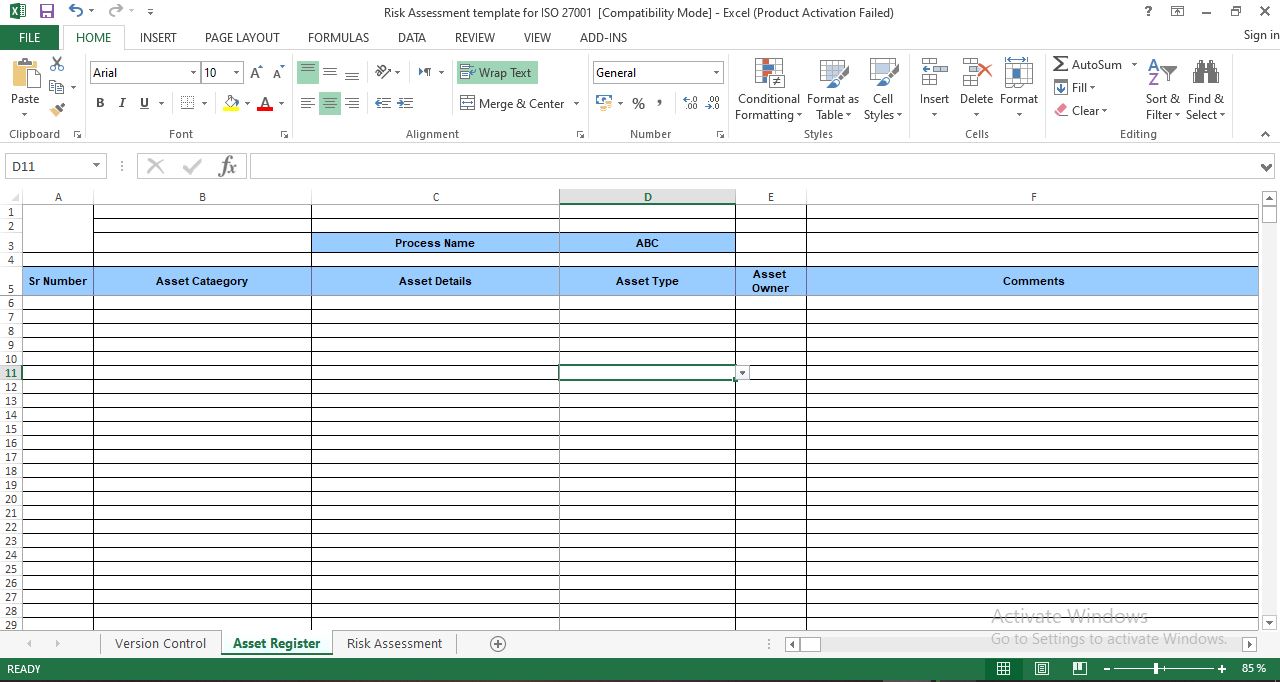Click the New Sheet plus button
Image resolution: width=1280 pixels, height=682 pixels.
(496, 643)
